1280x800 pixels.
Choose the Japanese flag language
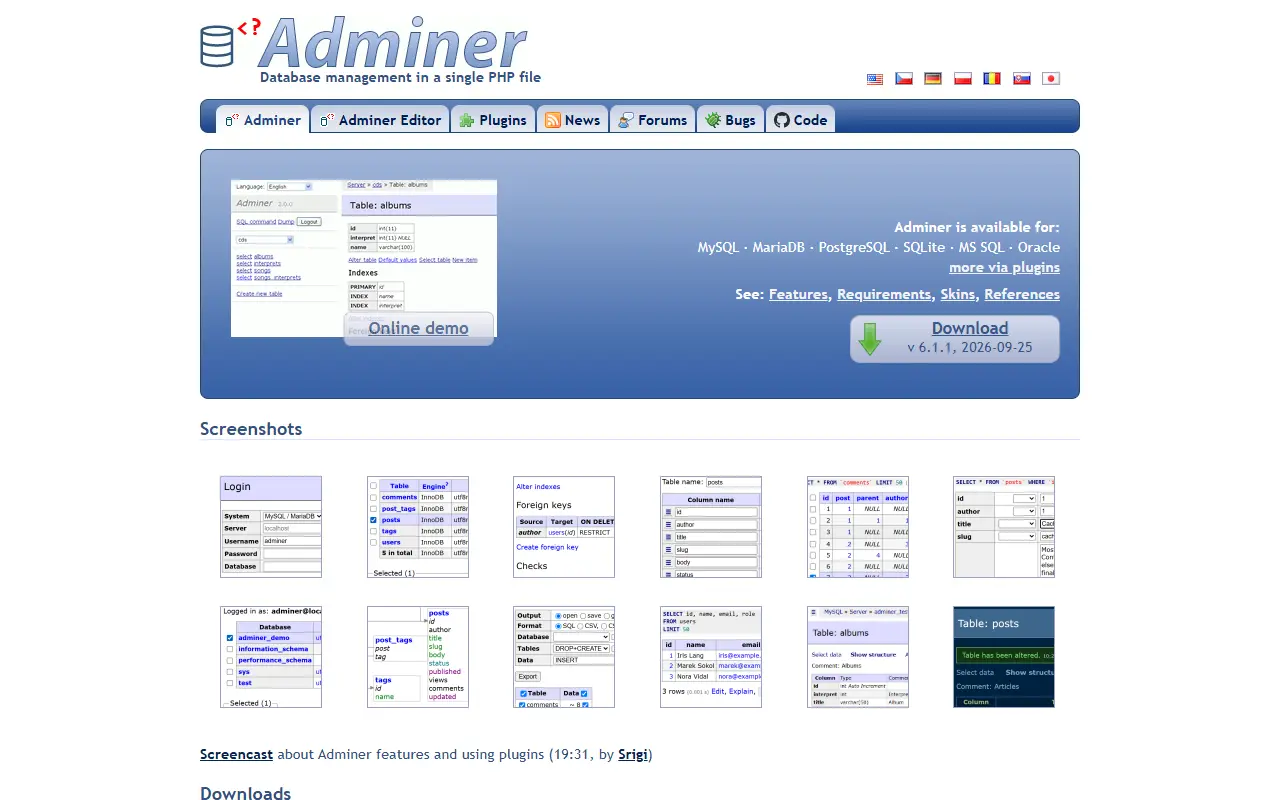[x=1051, y=79]
